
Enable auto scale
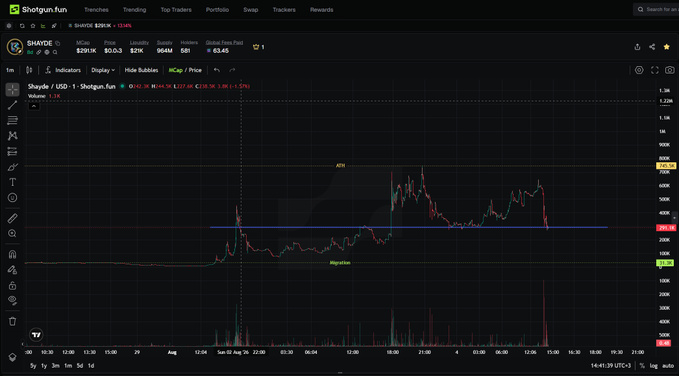pyautogui.click(x=667, y=366)
